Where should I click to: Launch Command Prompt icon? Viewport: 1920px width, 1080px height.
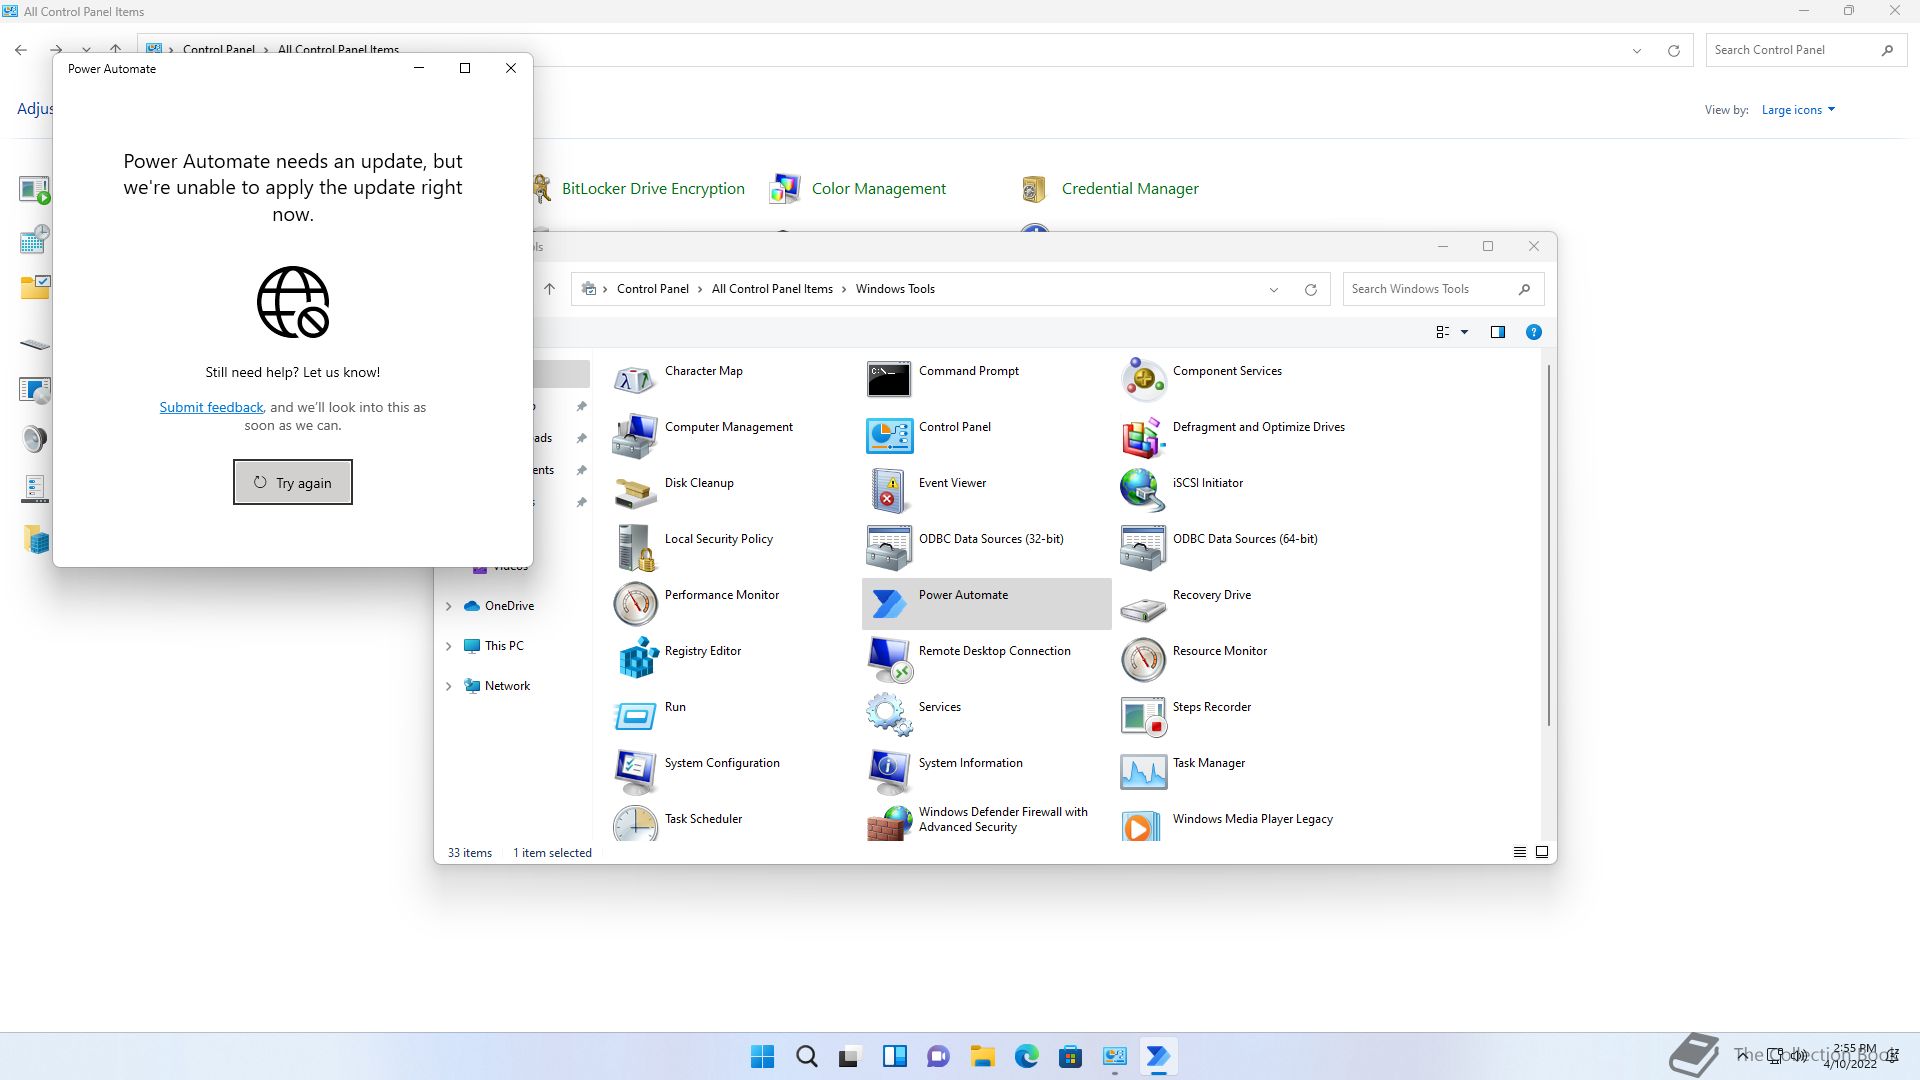(889, 380)
